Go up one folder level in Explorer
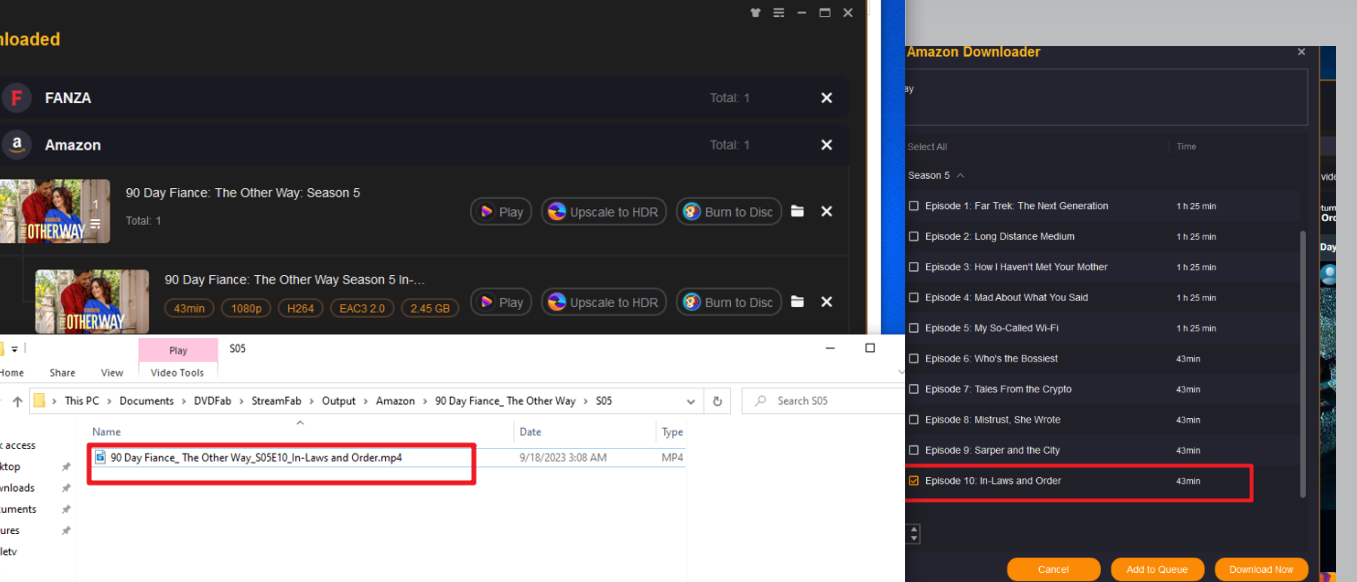This screenshot has width=1357, height=582. tap(17, 401)
